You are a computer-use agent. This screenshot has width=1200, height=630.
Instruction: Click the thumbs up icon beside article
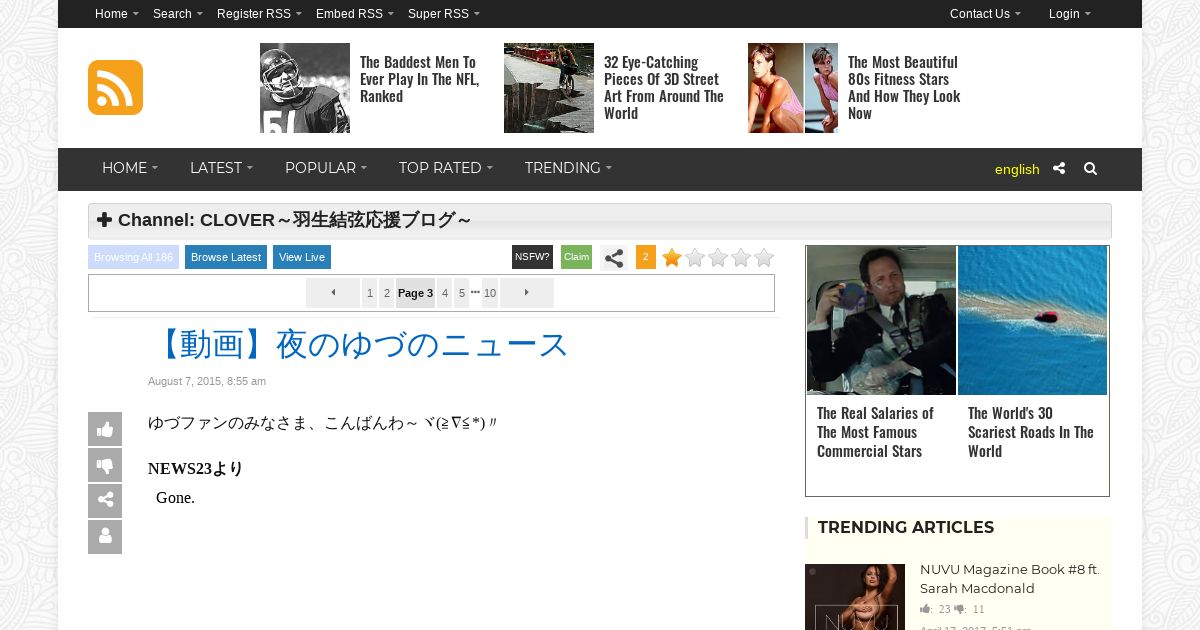pyautogui.click(x=105, y=429)
